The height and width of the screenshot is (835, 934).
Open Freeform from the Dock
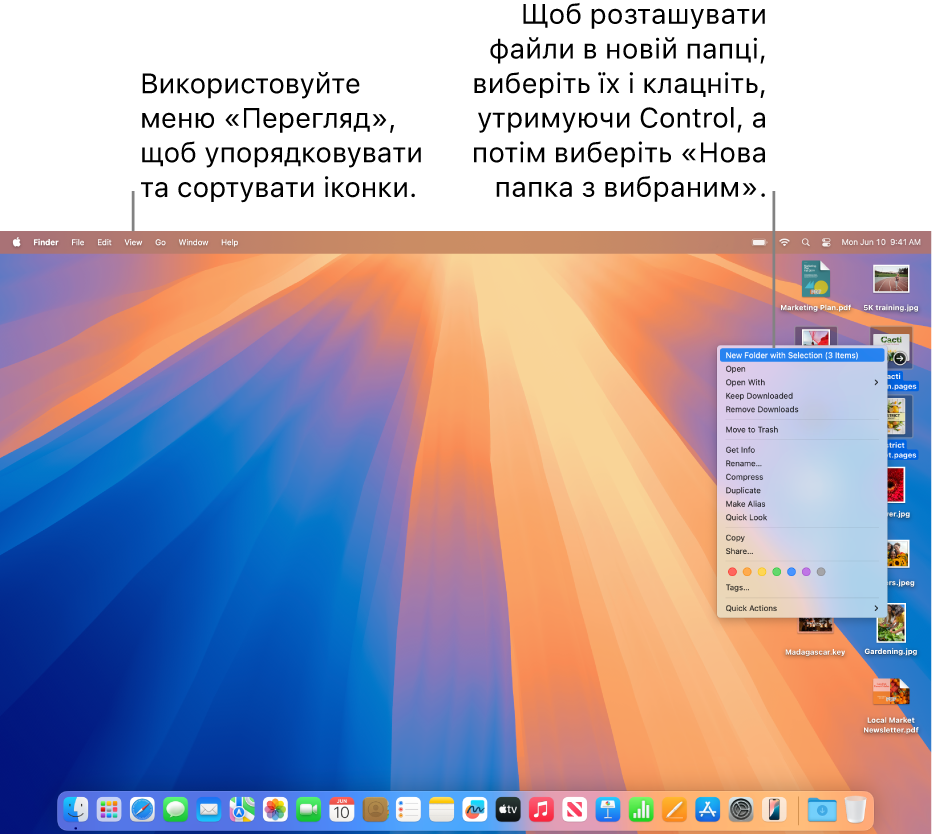pyautogui.click(x=475, y=810)
